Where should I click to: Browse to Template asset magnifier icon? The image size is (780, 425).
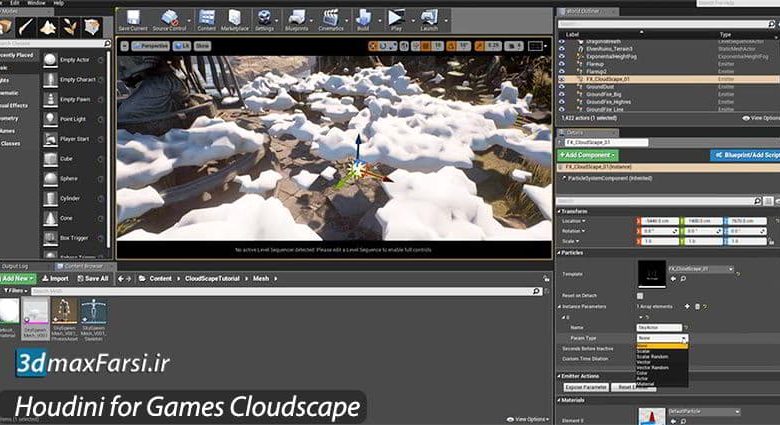683,279
